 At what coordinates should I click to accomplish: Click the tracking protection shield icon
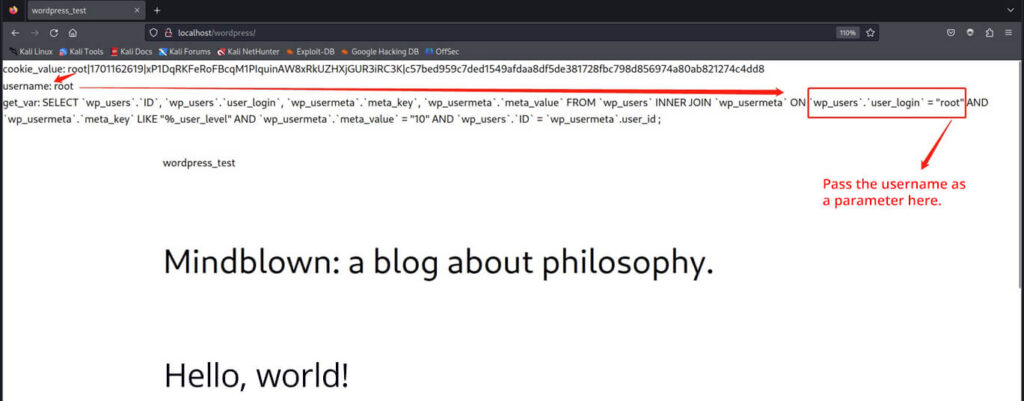coord(153,32)
